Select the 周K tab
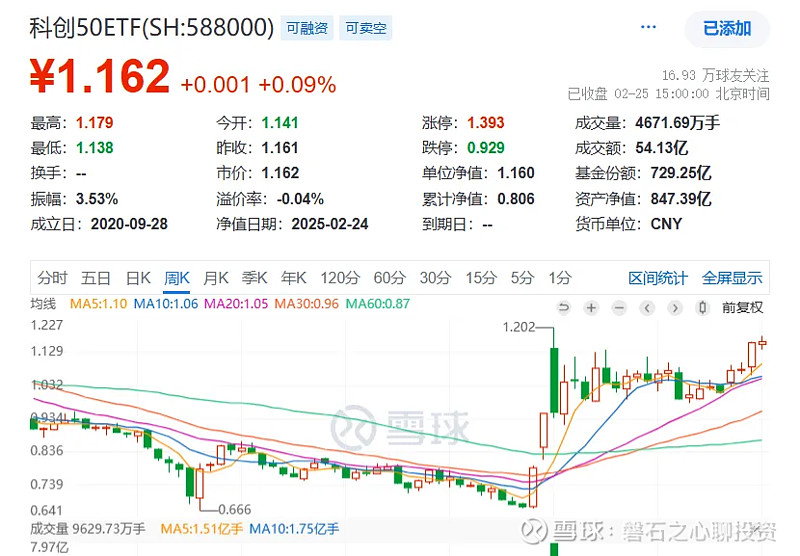 point(177,278)
